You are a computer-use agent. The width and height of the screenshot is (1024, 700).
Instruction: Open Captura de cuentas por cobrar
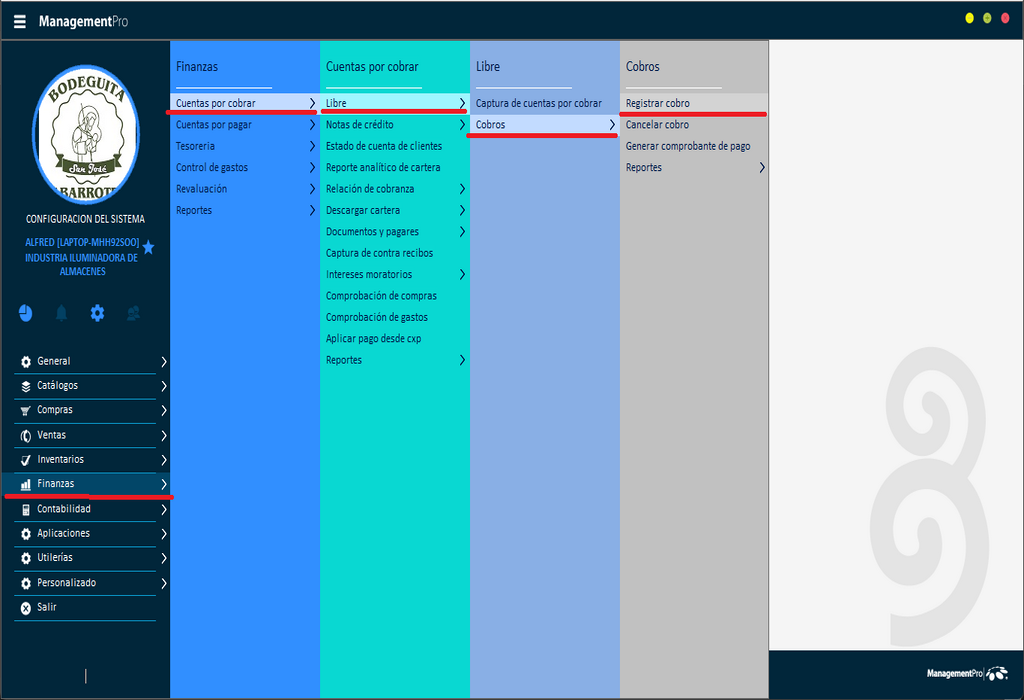click(x=538, y=103)
